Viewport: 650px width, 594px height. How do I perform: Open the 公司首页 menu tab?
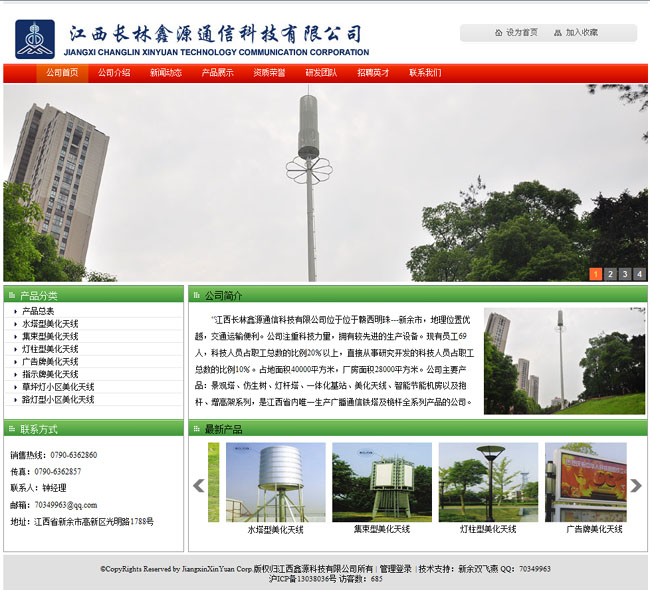(61, 73)
